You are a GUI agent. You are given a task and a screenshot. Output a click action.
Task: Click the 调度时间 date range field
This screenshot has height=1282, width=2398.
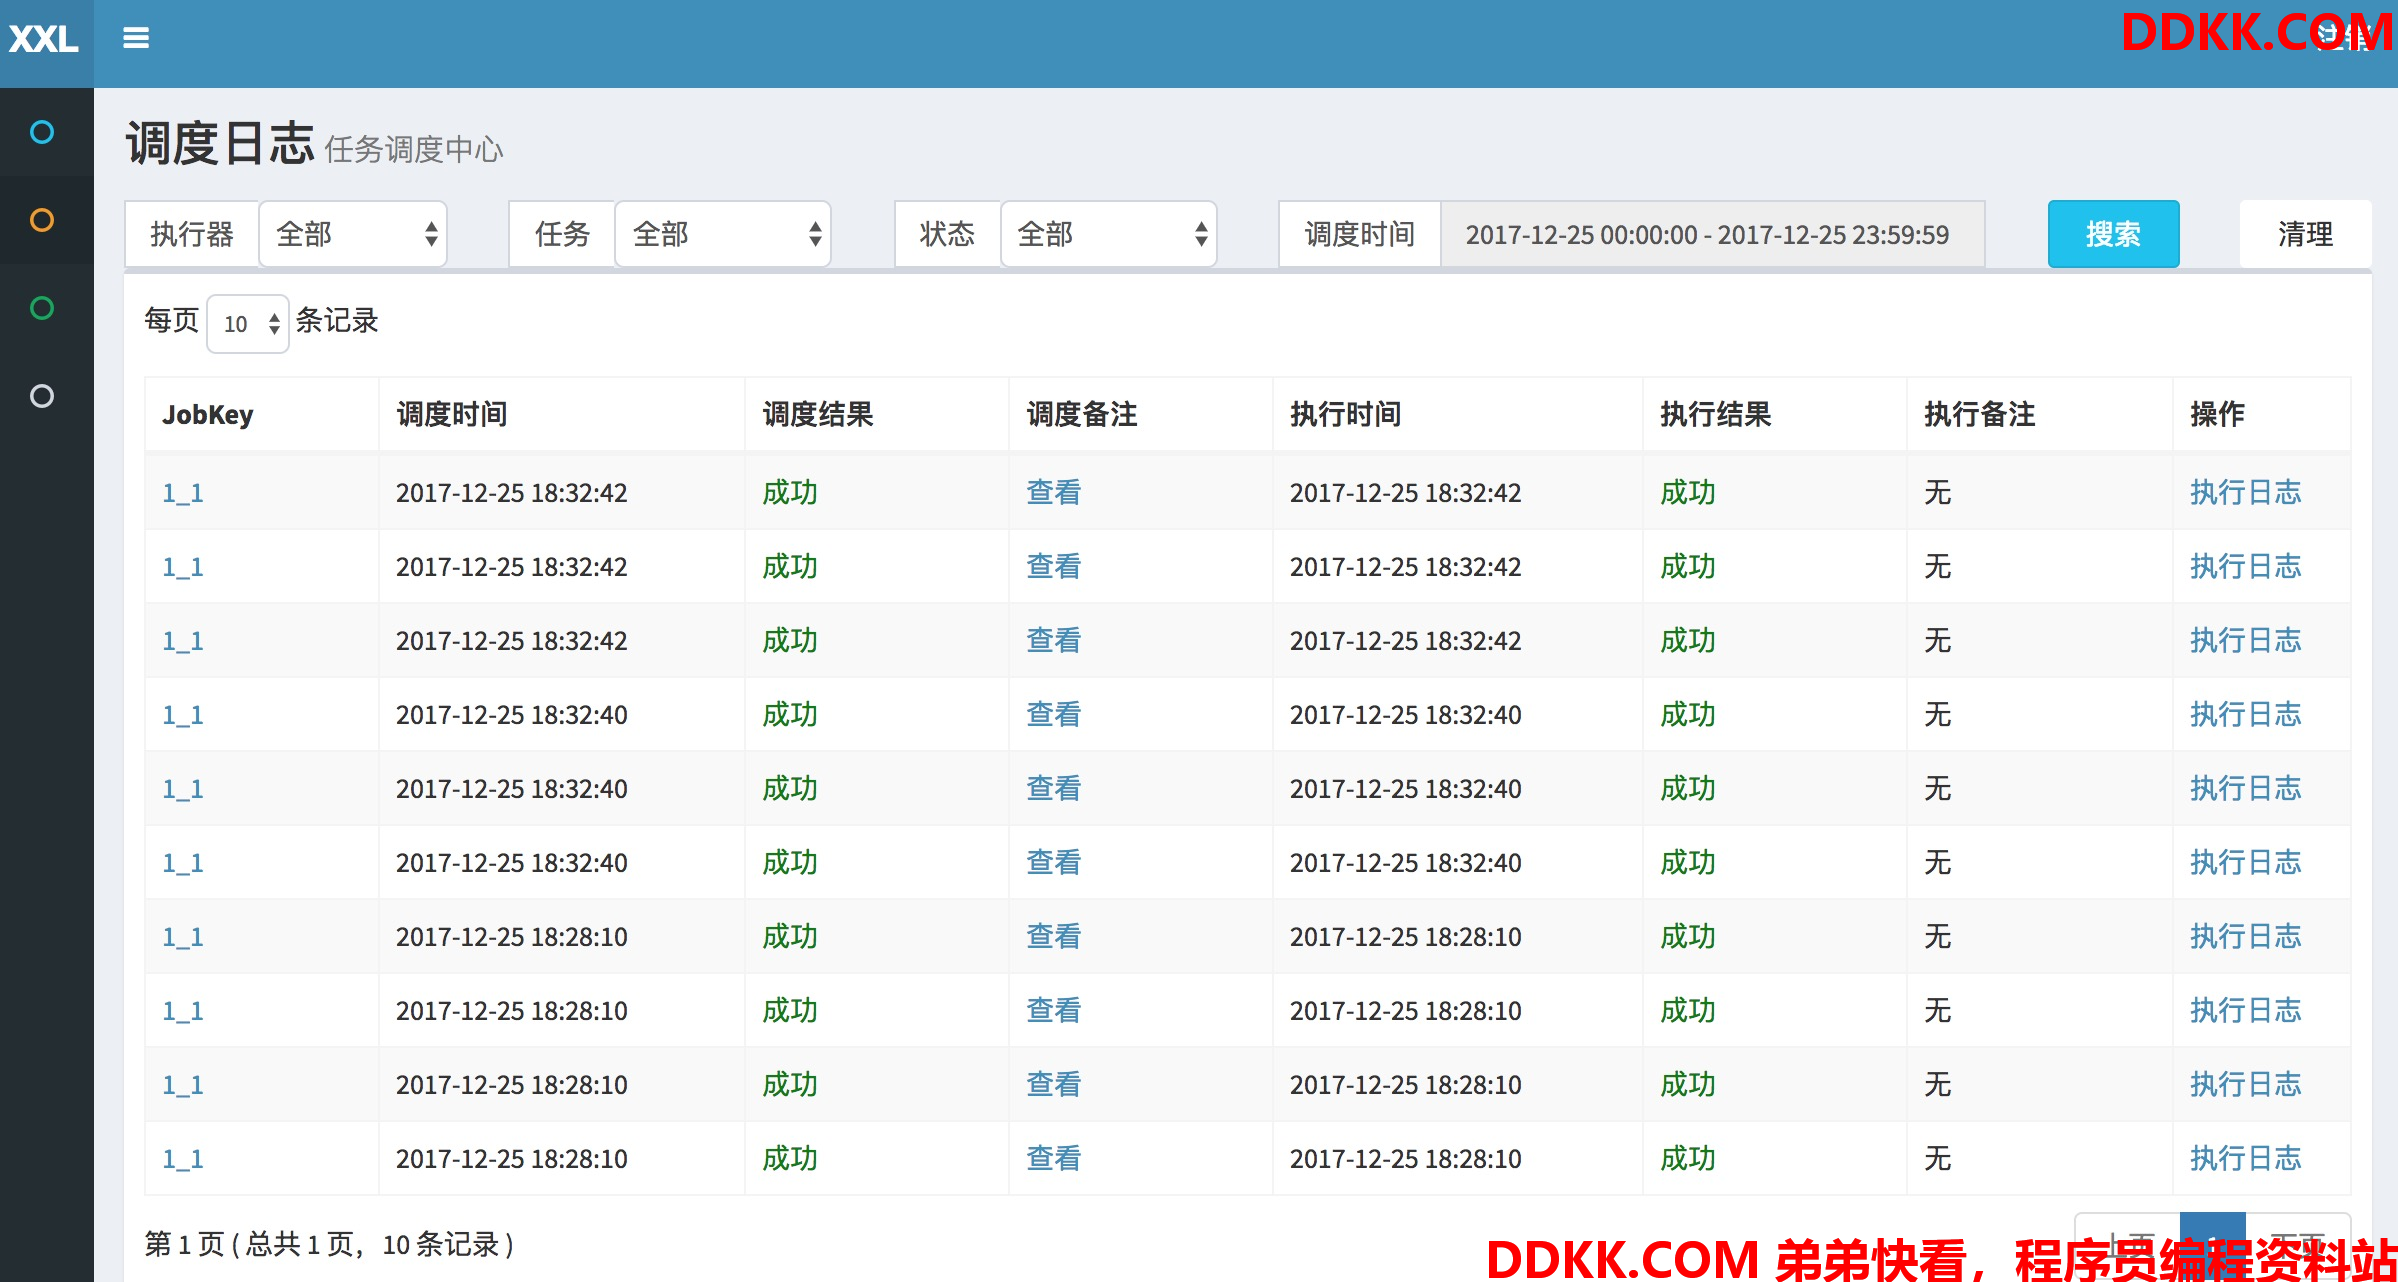coord(1710,234)
